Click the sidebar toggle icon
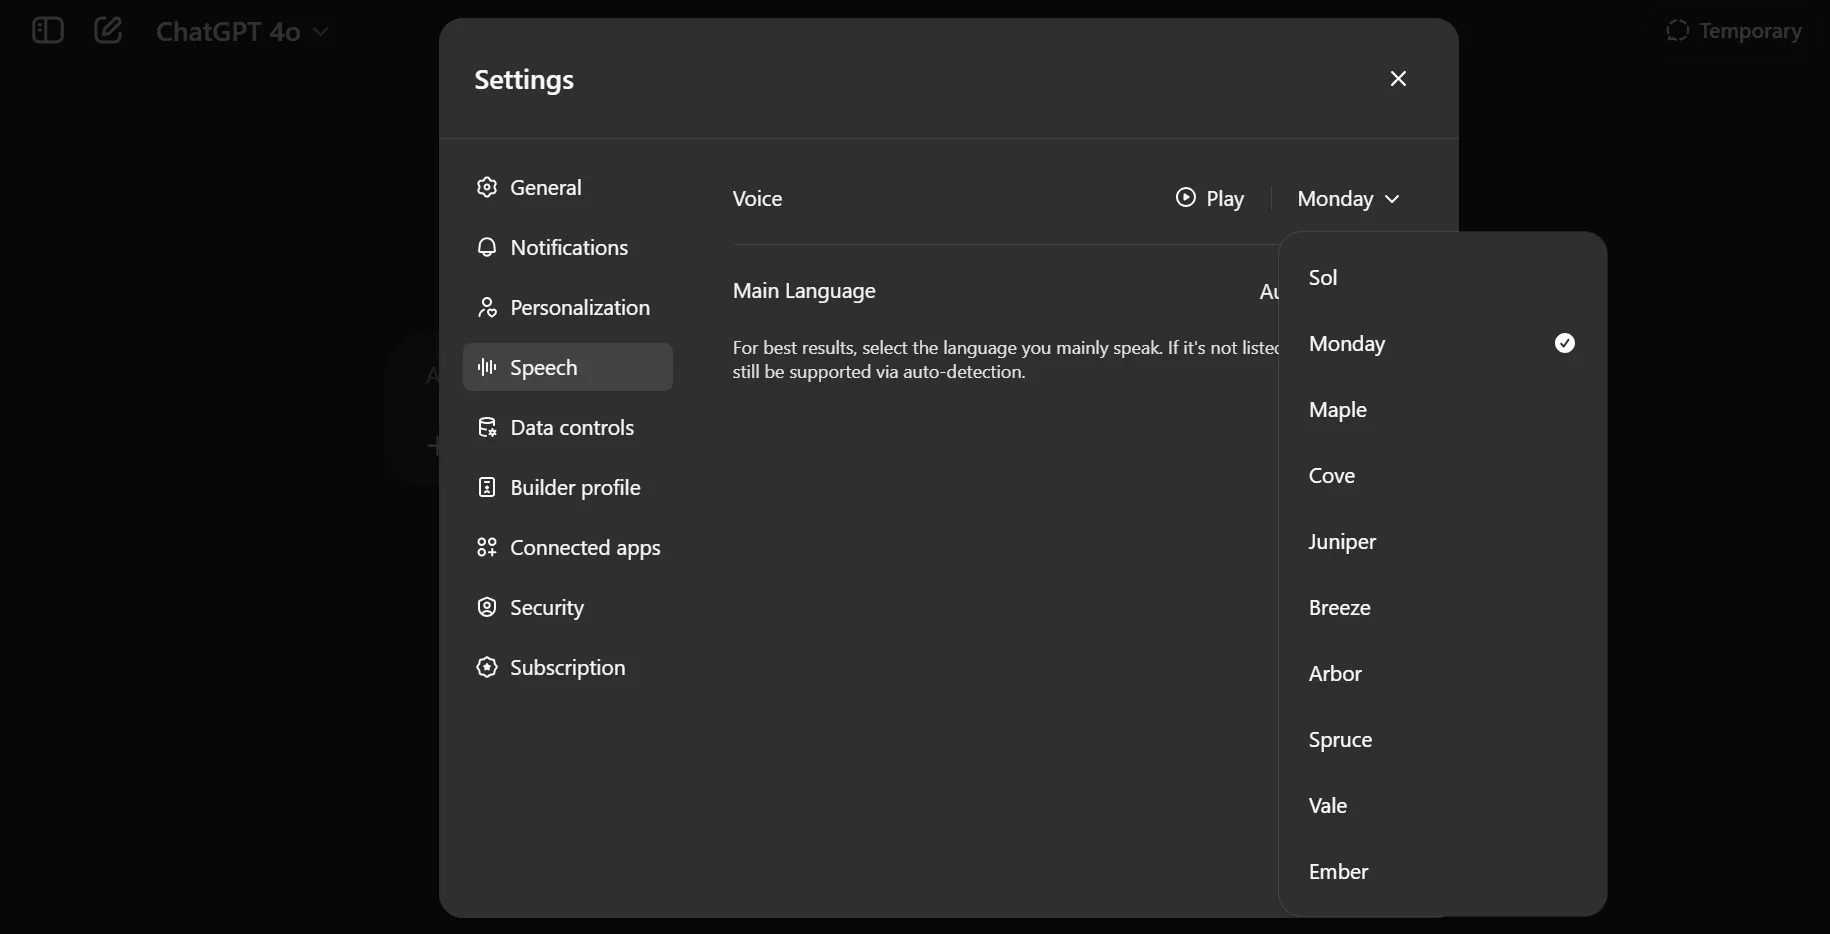This screenshot has width=1830, height=934. pyautogui.click(x=46, y=30)
